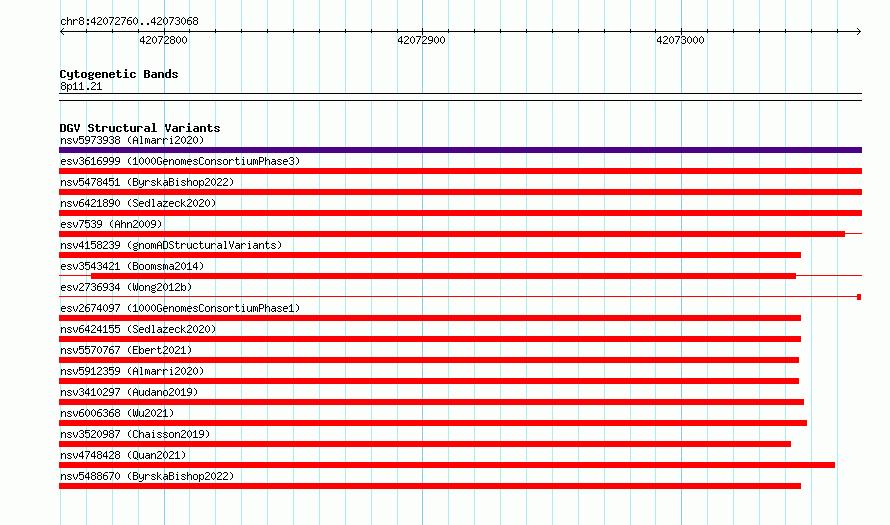Click the Cytogenetic Bands track title
Viewport: 890px width, 525px height.
(119, 74)
